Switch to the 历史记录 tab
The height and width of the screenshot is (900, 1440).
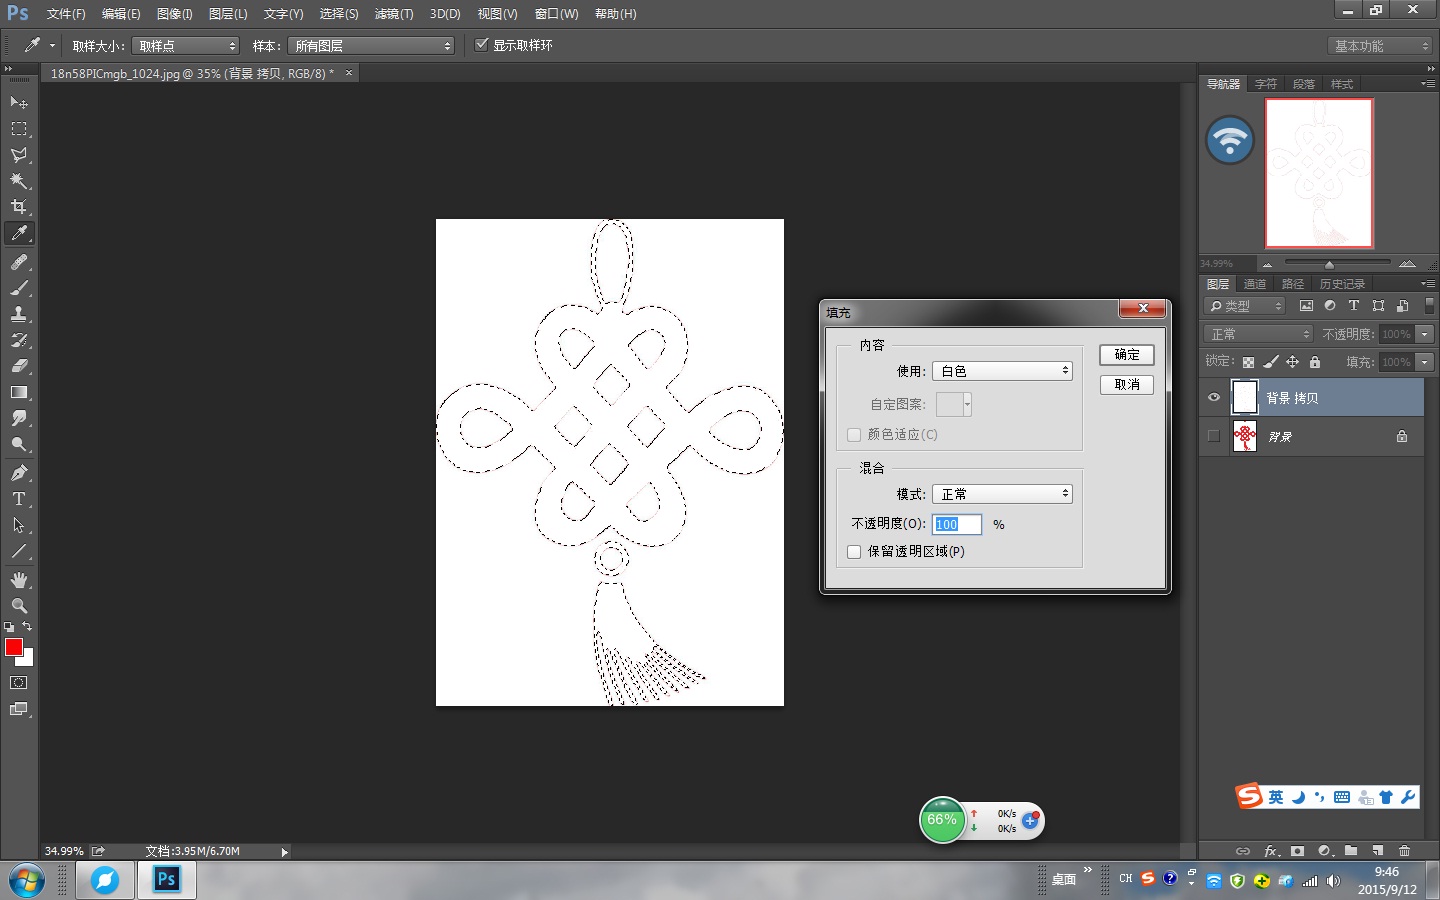[1342, 284]
